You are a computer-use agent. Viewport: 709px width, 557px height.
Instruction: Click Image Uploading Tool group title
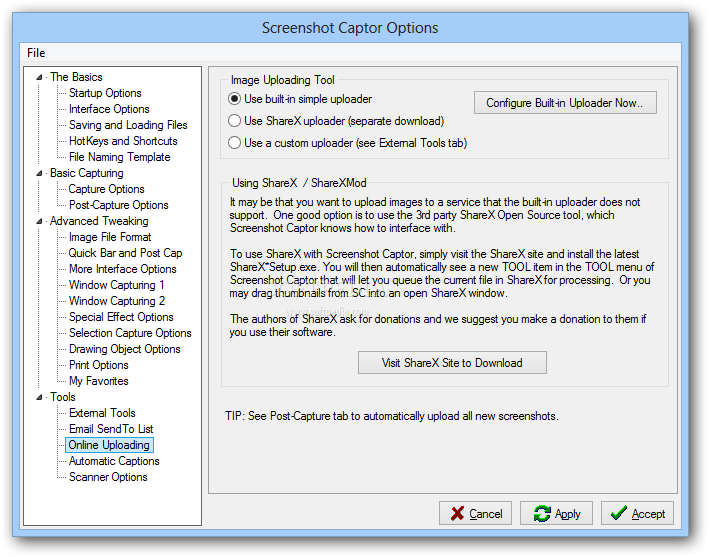283,80
